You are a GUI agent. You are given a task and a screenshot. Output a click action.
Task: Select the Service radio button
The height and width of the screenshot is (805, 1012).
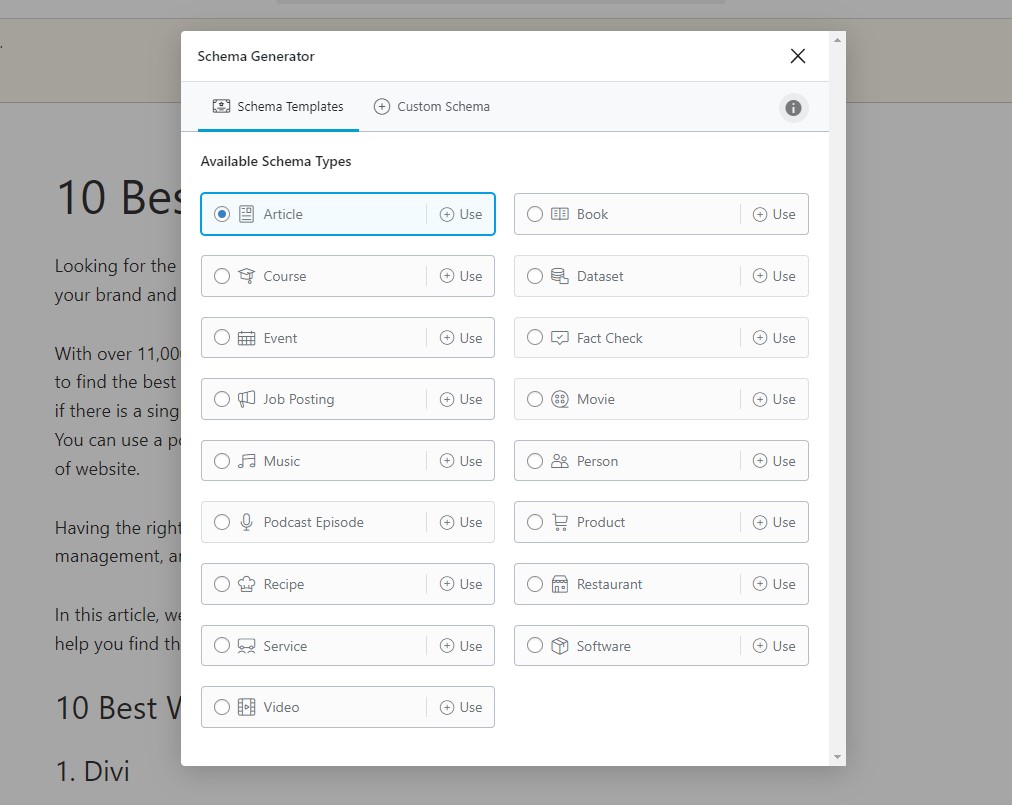tap(221, 646)
